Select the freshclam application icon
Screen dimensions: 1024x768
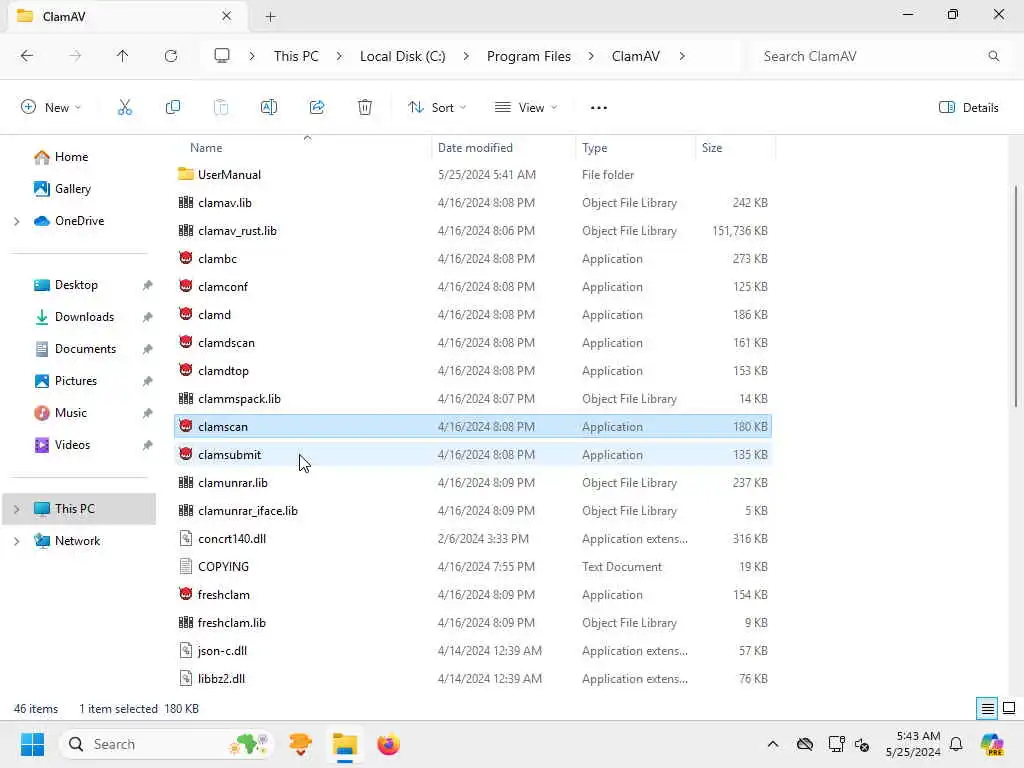click(185, 594)
